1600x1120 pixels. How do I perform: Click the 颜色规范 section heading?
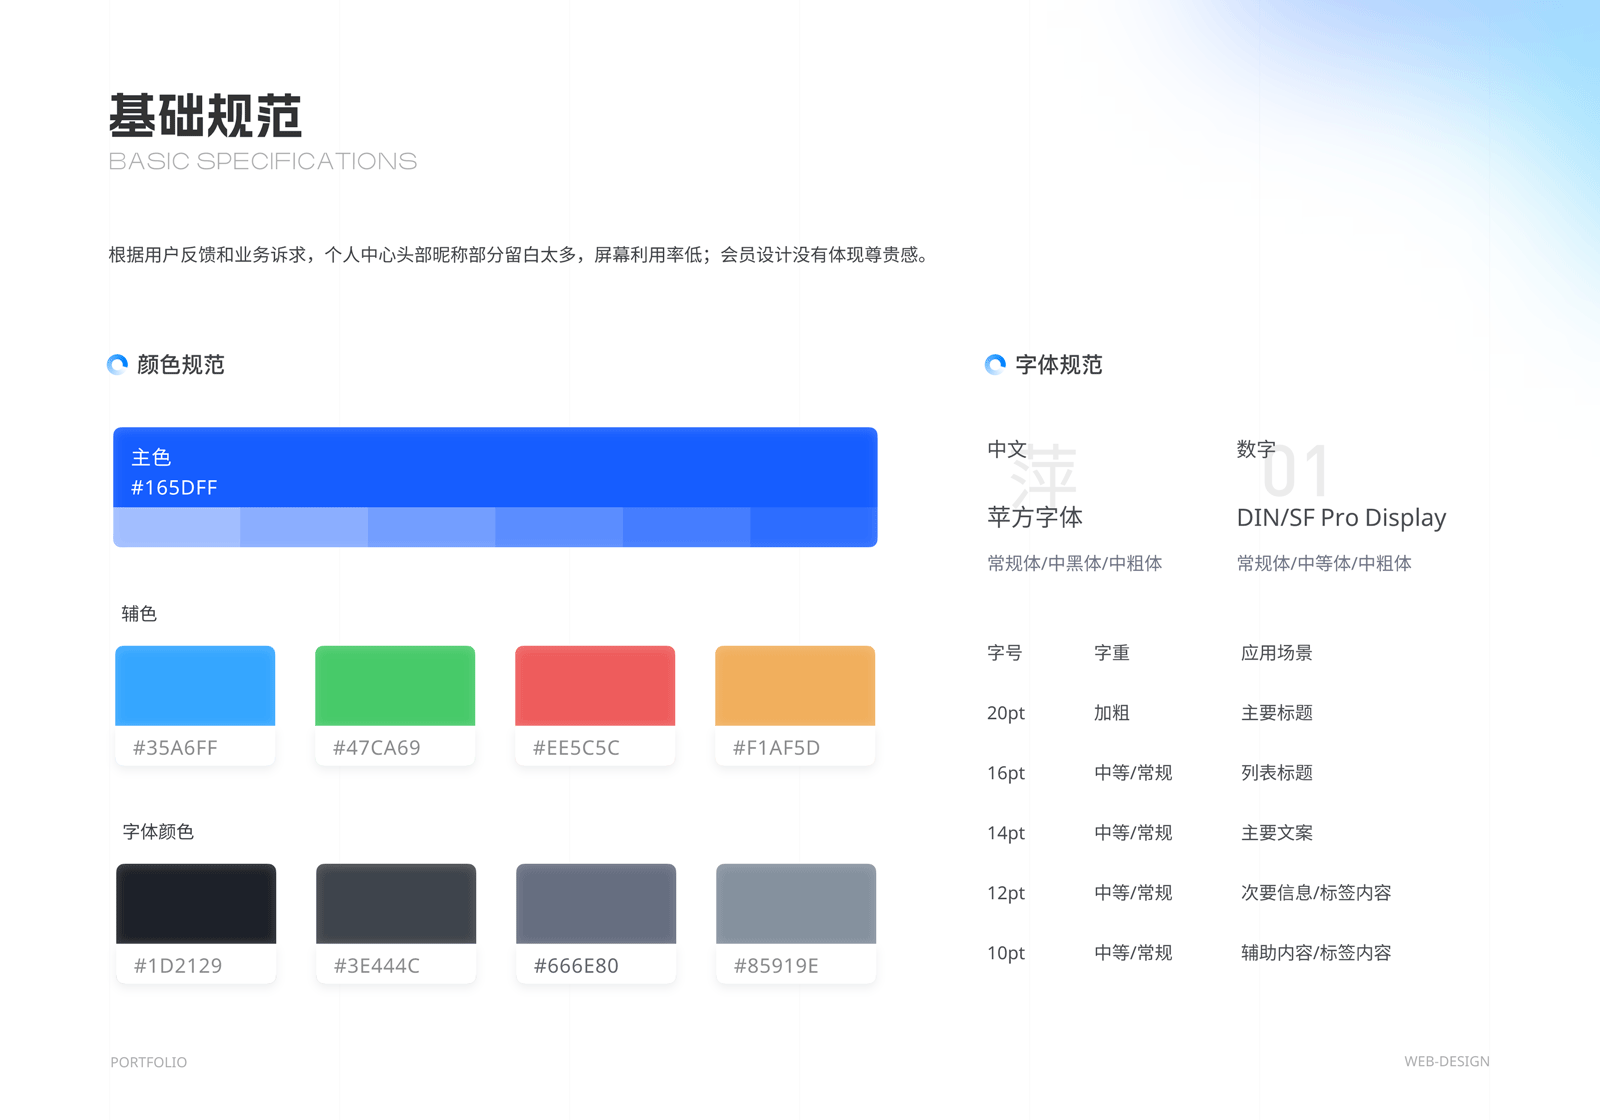(181, 365)
